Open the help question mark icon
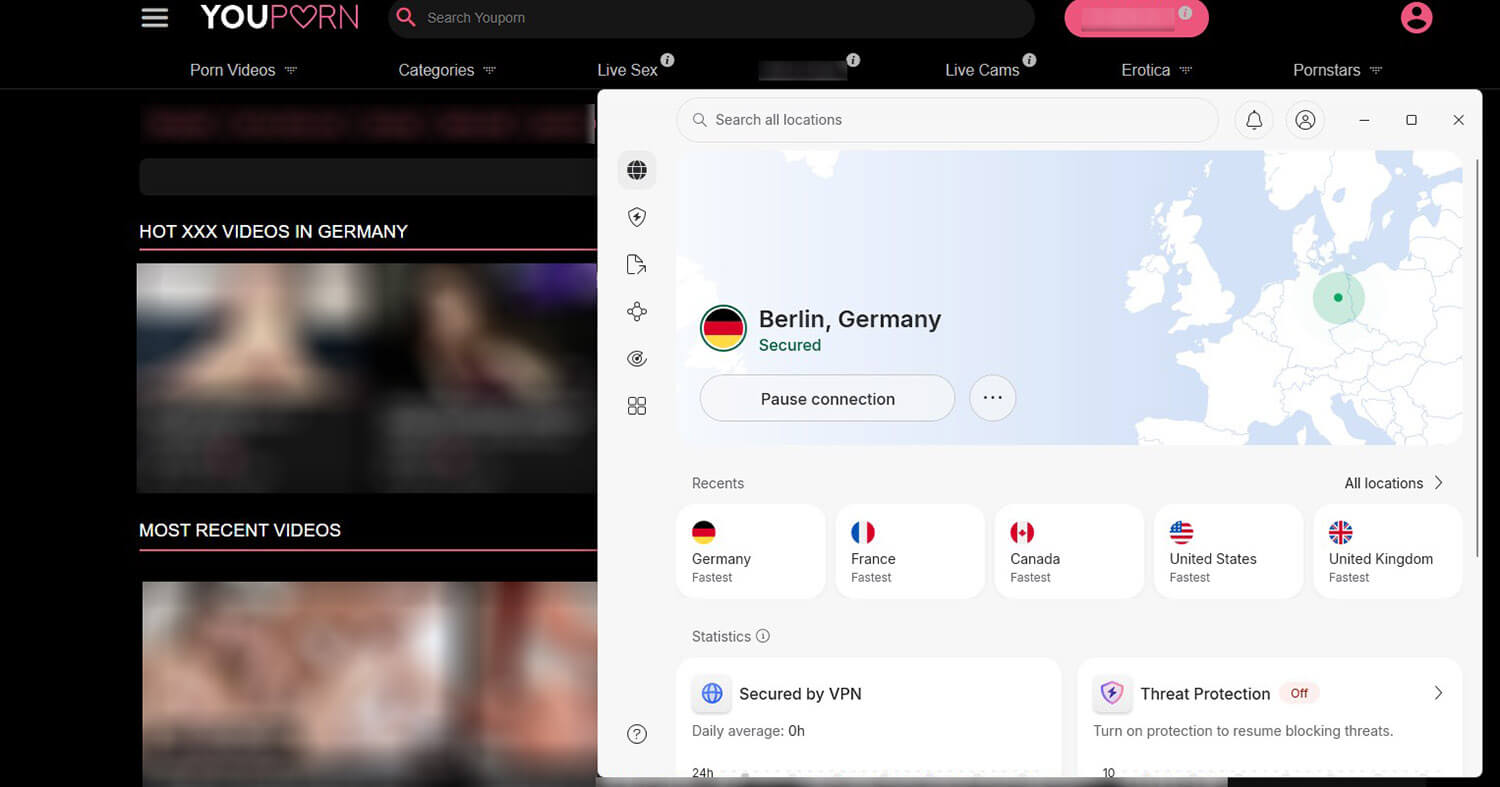Image resolution: width=1500 pixels, height=787 pixels. coord(637,734)
